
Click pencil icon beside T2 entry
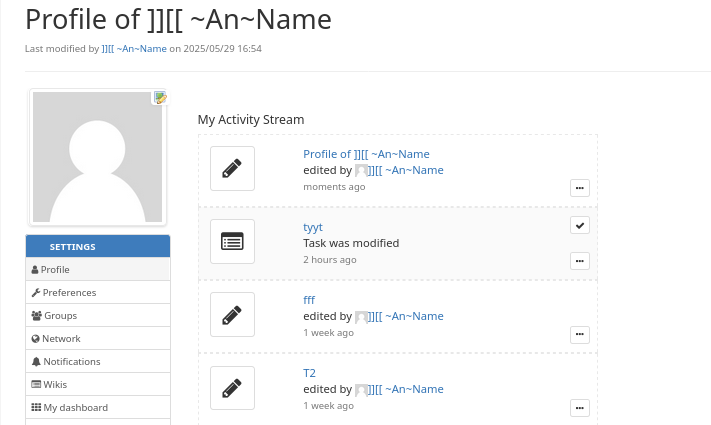click(x=232, y=388)
